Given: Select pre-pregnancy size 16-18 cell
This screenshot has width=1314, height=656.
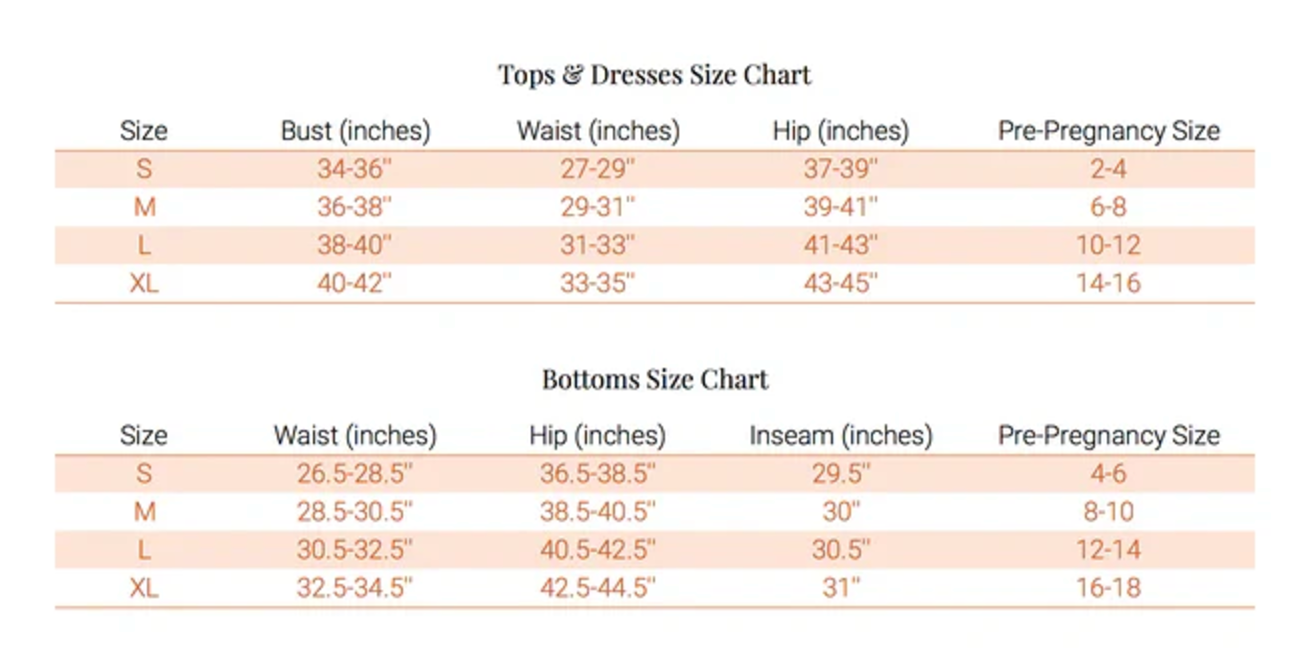Looking at the screenshot, I should pos(1109,588).
